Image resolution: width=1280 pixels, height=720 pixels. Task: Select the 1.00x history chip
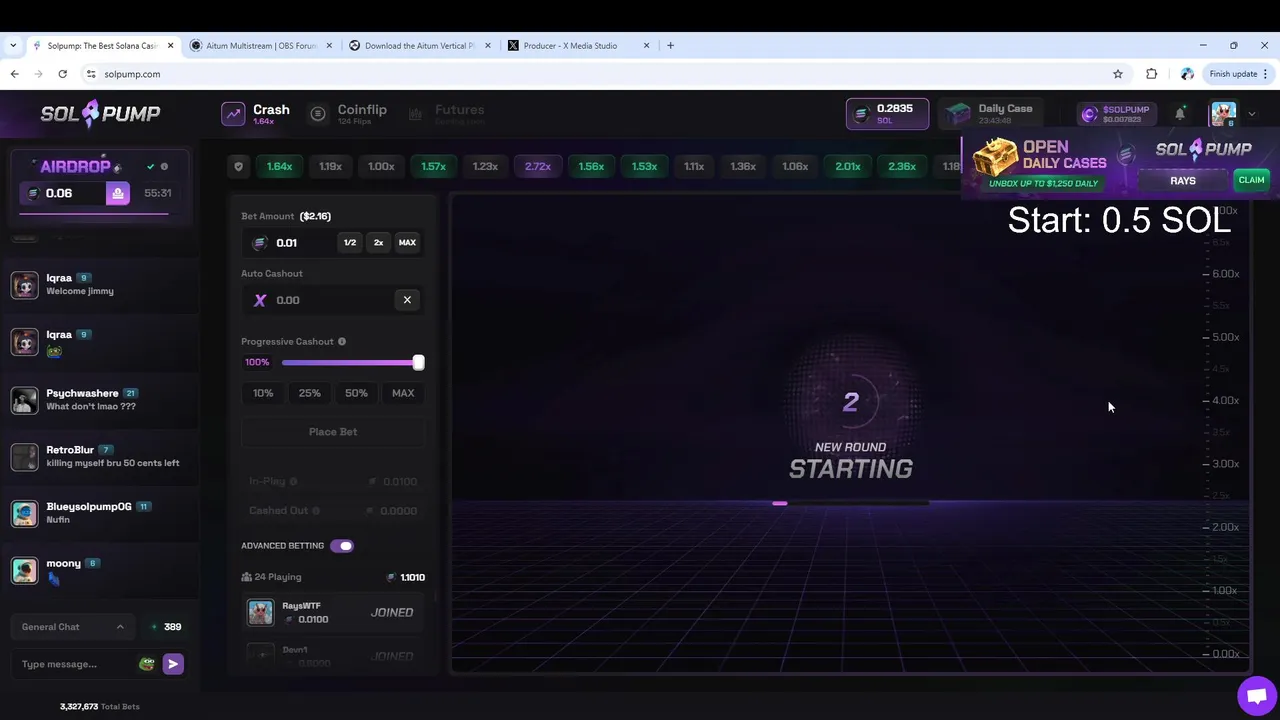381,167
